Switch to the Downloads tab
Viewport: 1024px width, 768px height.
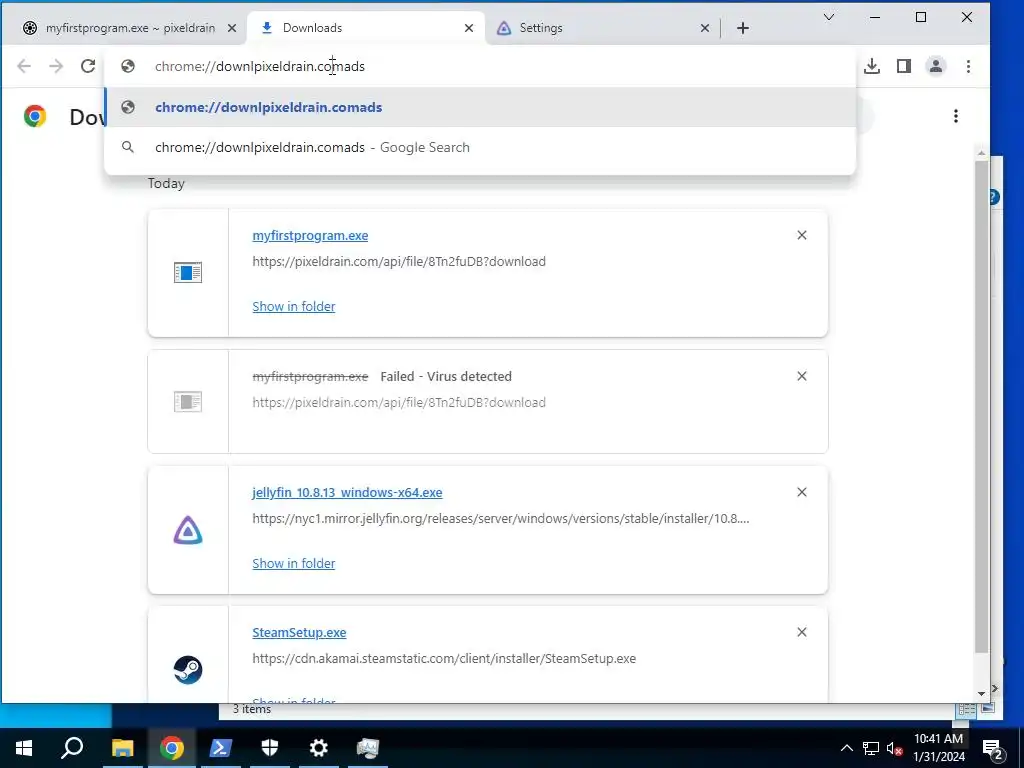coord(366,28)
